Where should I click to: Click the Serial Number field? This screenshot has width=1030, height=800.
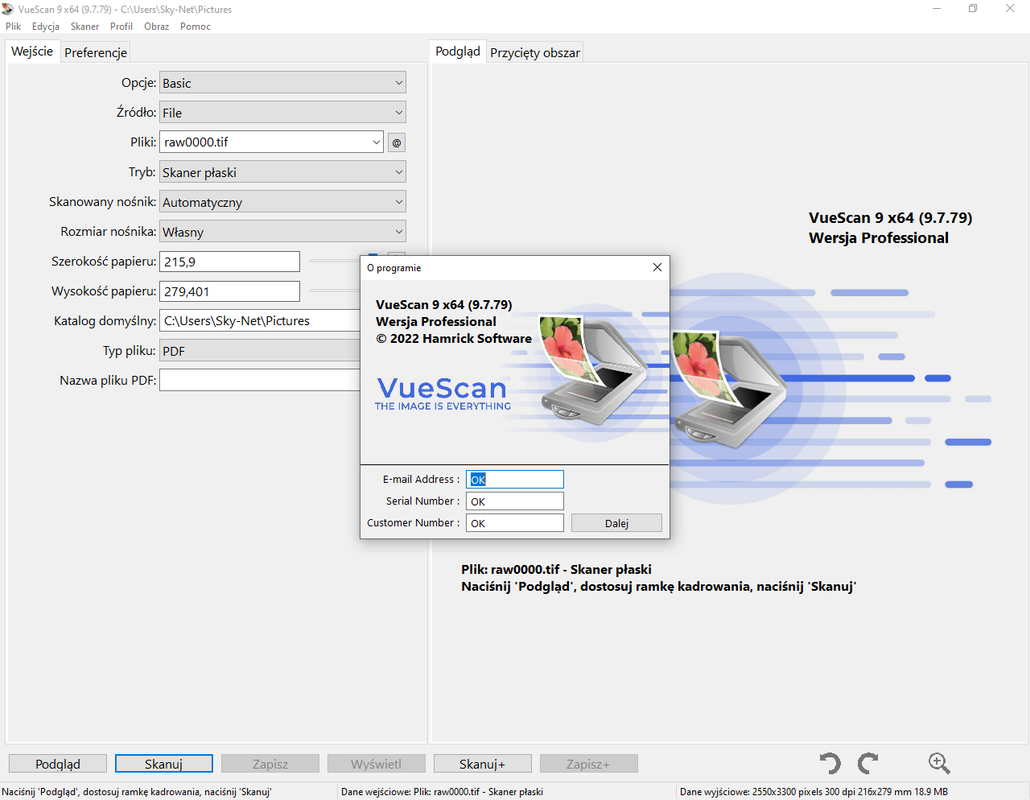click(514, 501)
